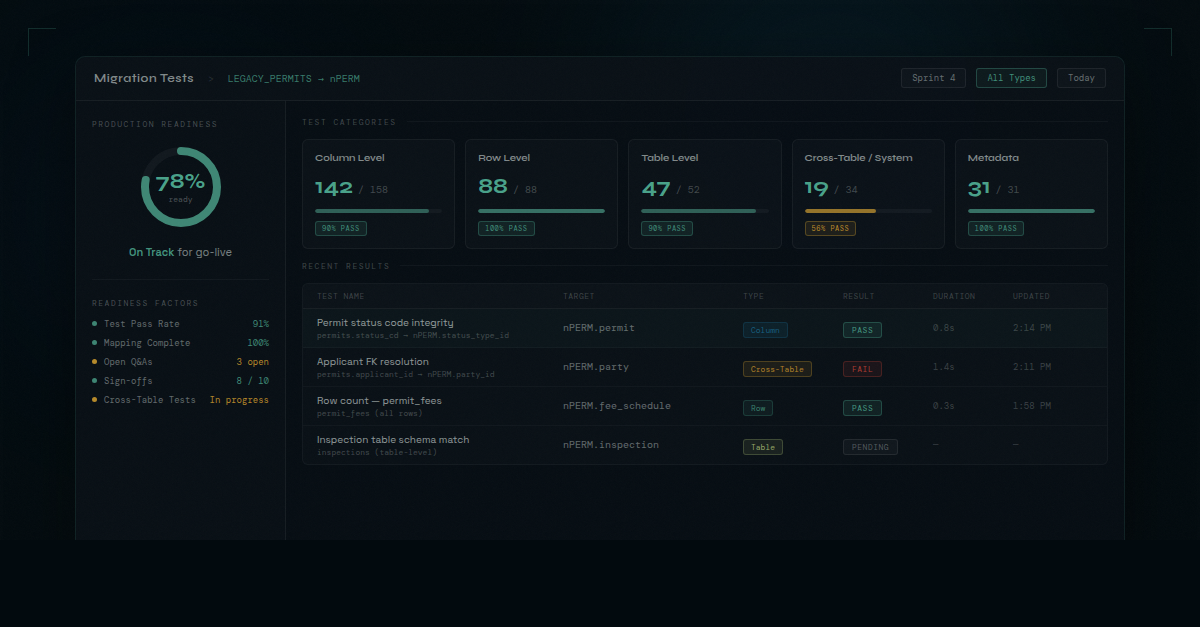The image size is (1200, 627).
Task: Click the Column Level progress bar
Action: tap(378, 211)
